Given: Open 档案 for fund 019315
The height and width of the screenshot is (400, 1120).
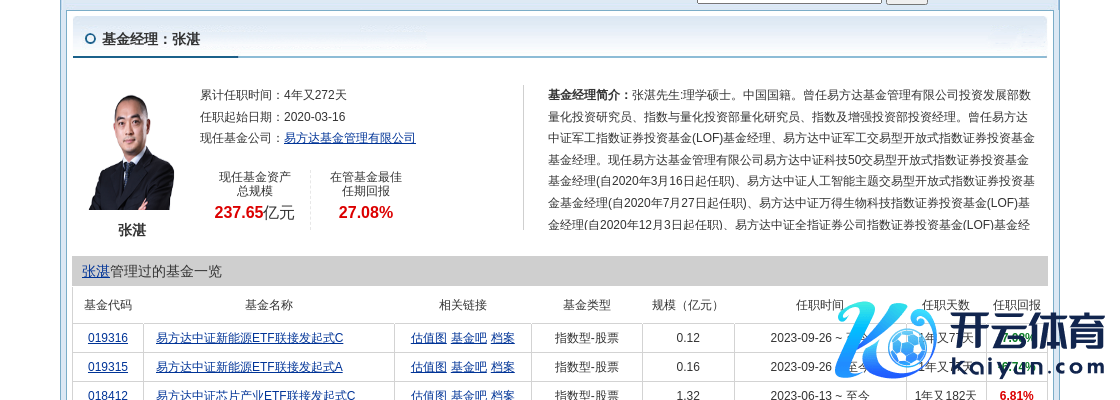Looking at the screenshot, I should click(x=502, y=367).
